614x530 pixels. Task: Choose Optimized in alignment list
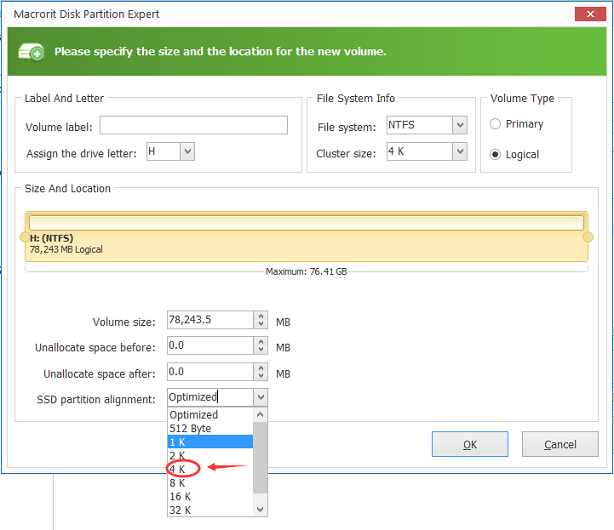(210, 415)
